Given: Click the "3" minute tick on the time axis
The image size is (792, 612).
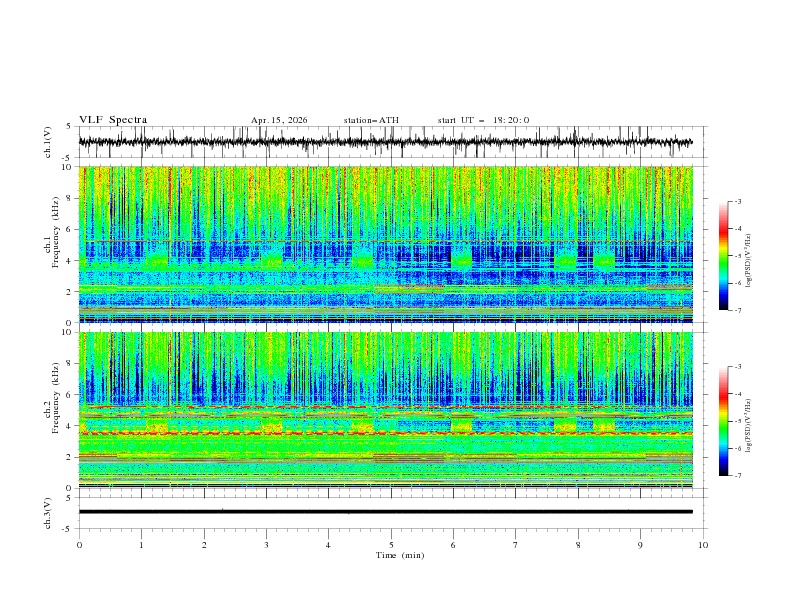Looking at the screenshot, I should [266, 545].
